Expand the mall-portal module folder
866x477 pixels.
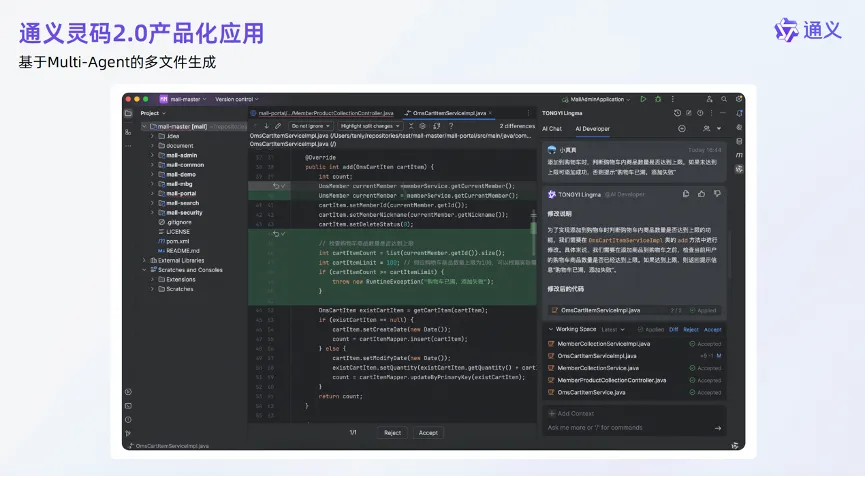point(152,194)
